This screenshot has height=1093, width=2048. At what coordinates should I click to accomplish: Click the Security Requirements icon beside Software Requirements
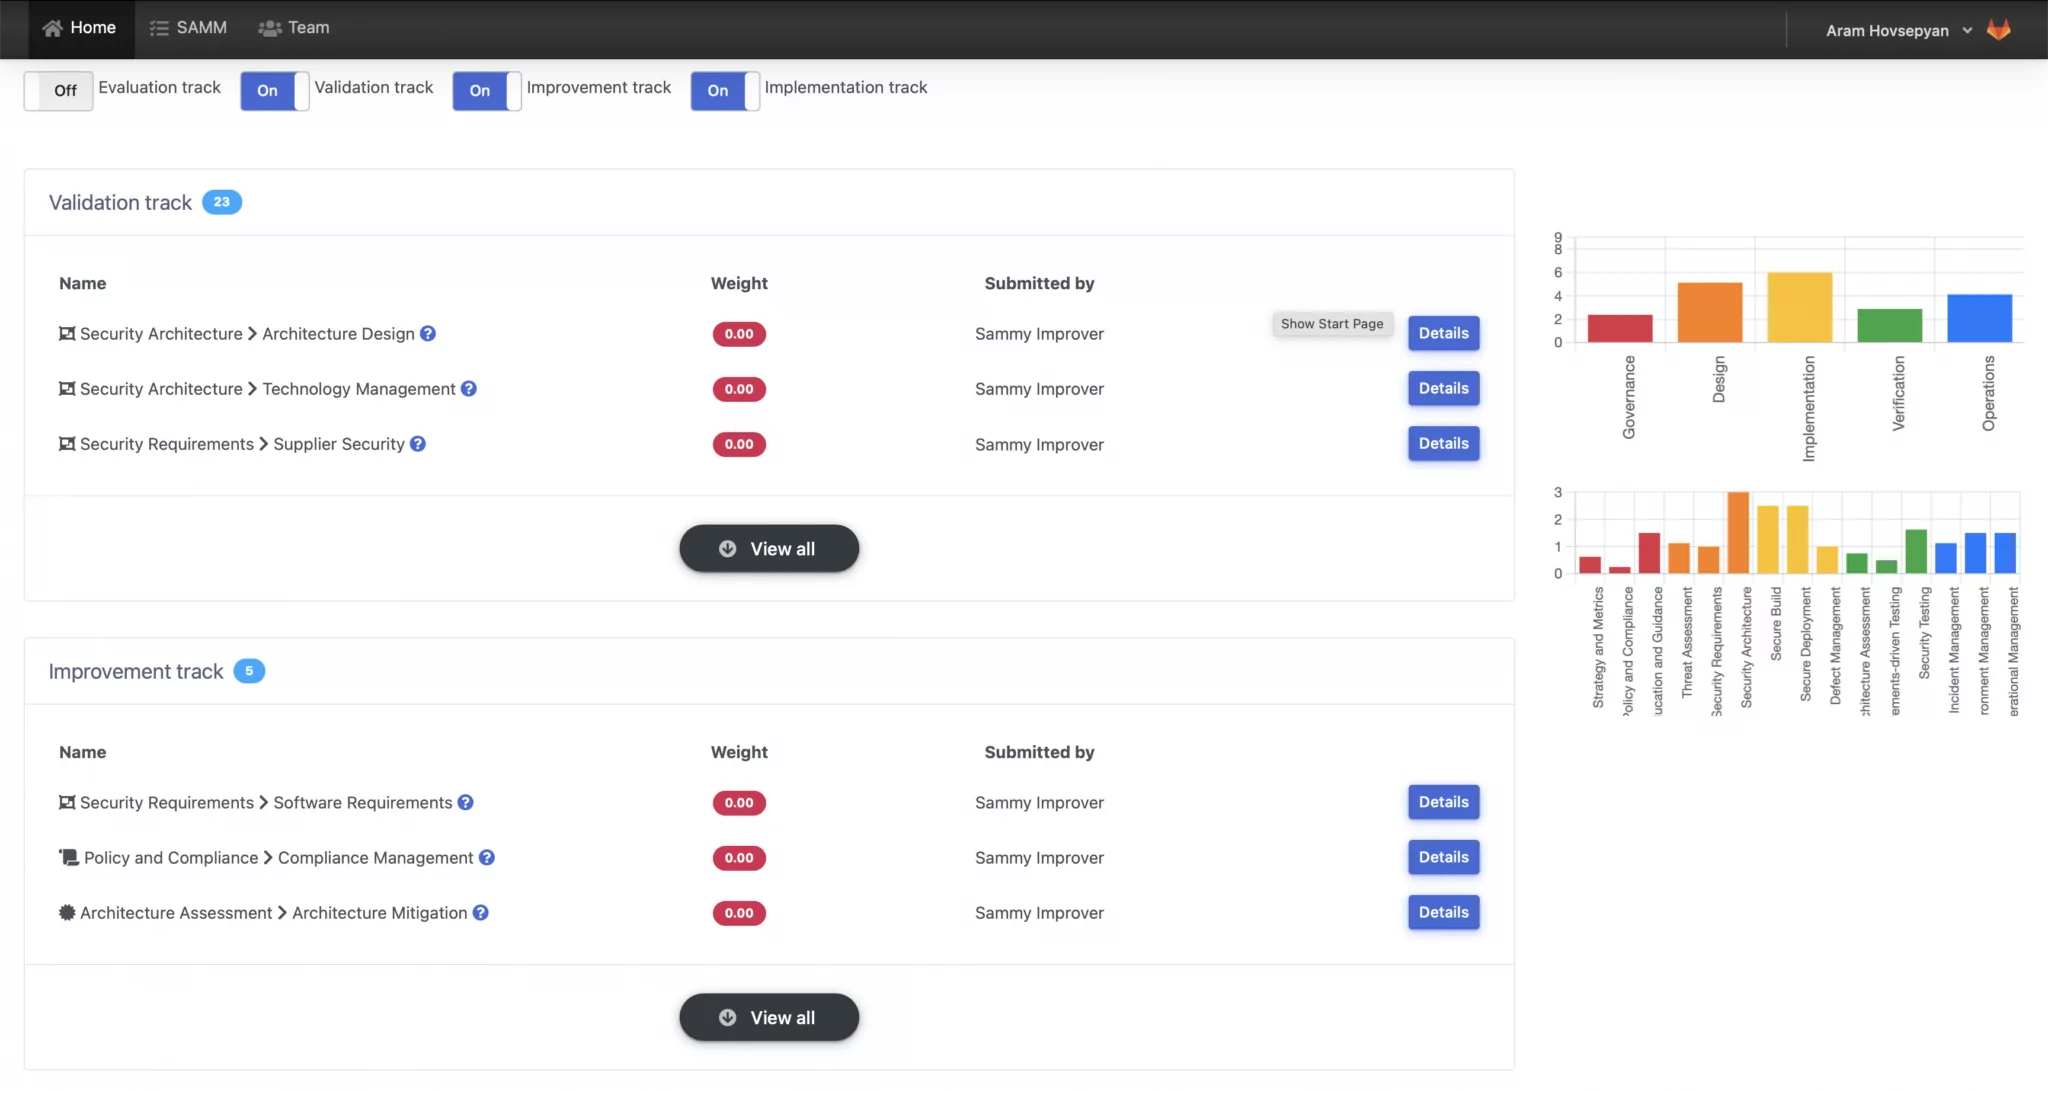[x=67, y=803]
